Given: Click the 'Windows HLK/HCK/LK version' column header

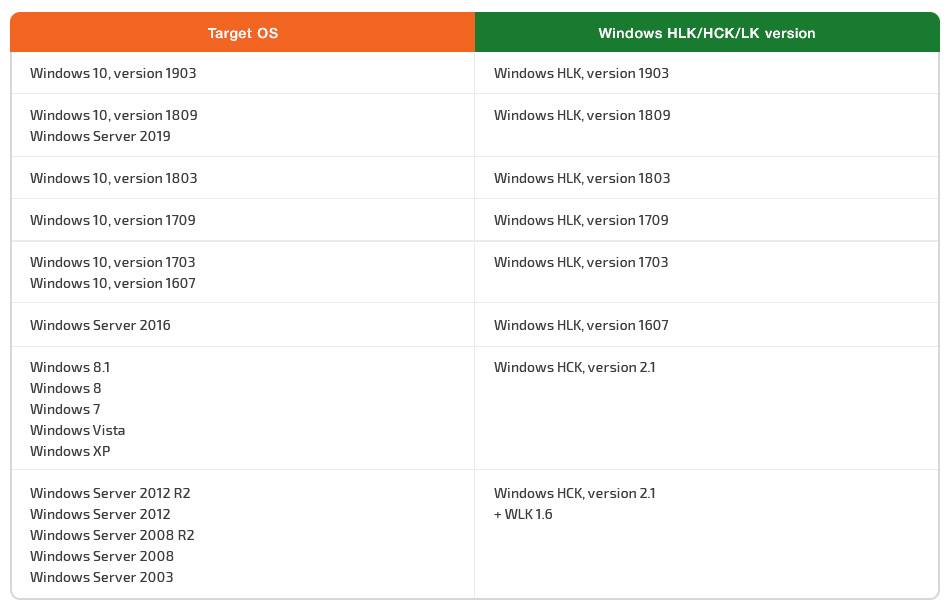Looking at the screenshot, I should tap(707, 33).
